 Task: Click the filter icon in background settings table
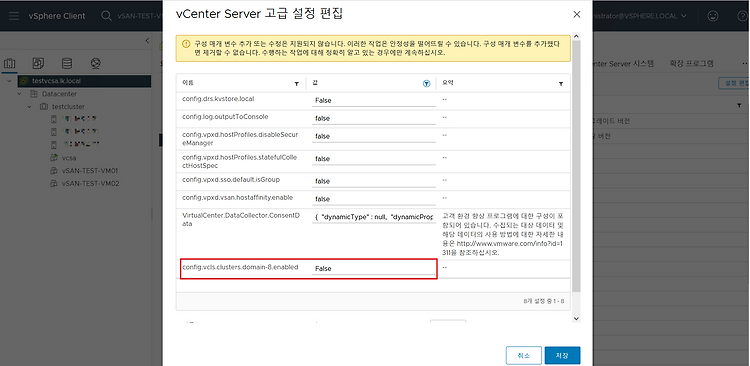coord(739,105)
